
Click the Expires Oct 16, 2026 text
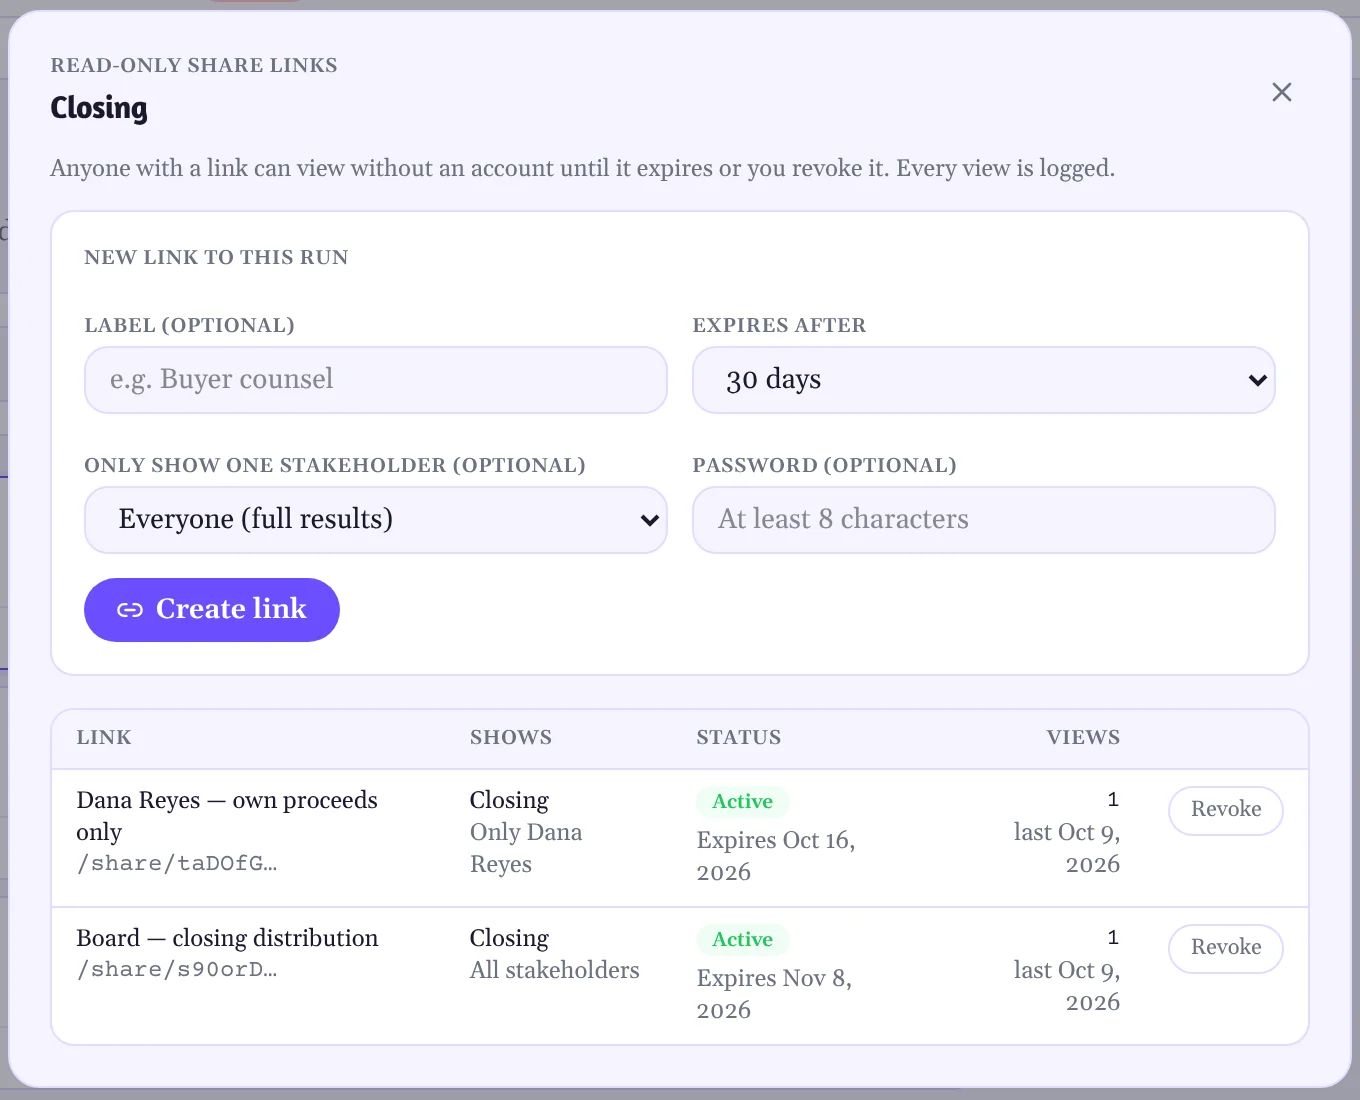[776, 856]
